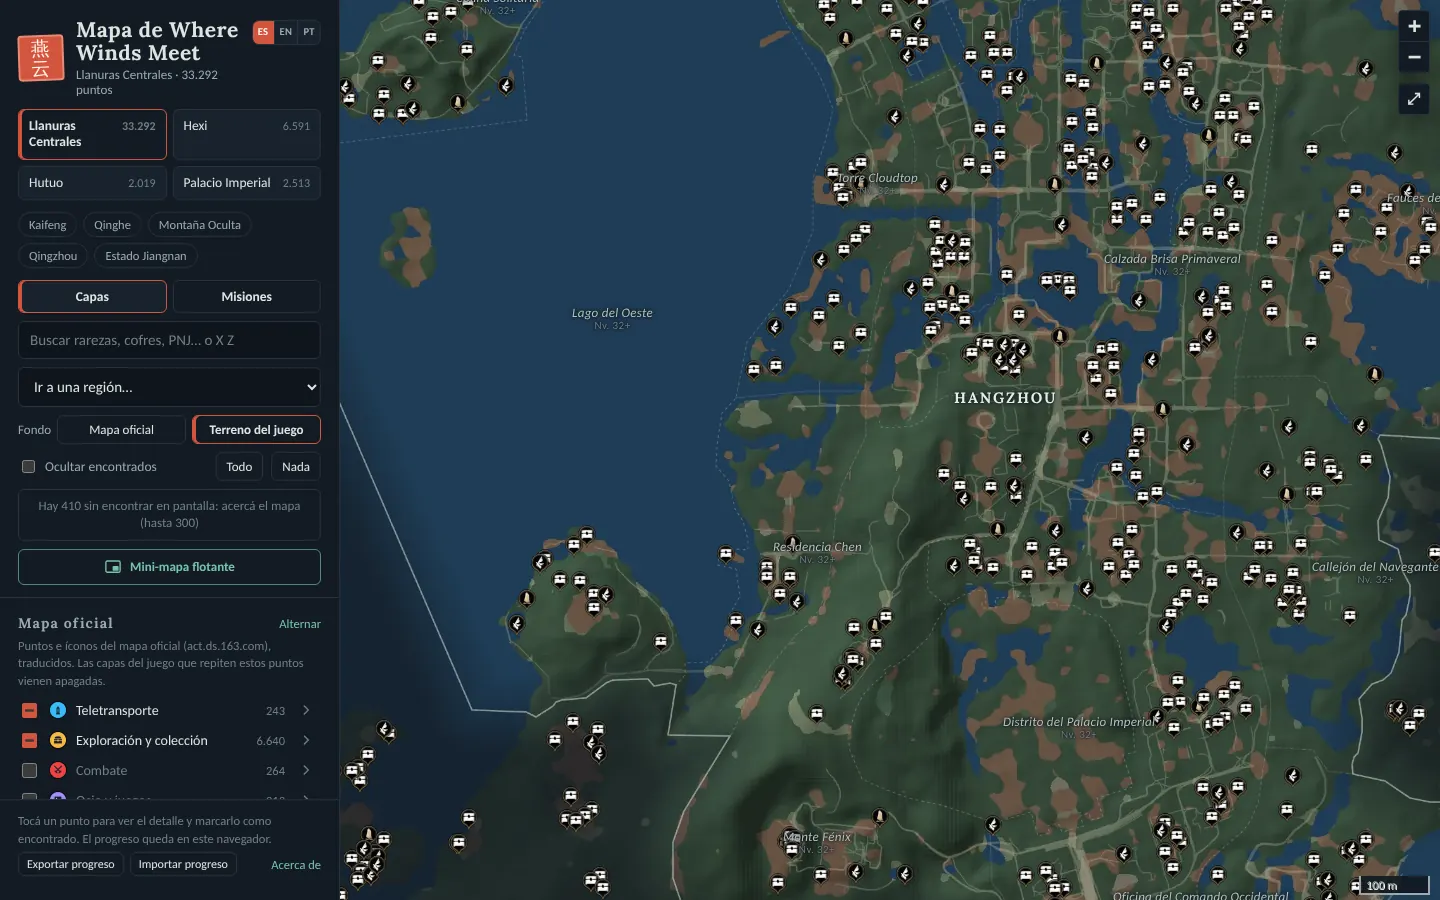Switch to the Misiones tab
This screenshot has width=1440, height=900.
246,297
